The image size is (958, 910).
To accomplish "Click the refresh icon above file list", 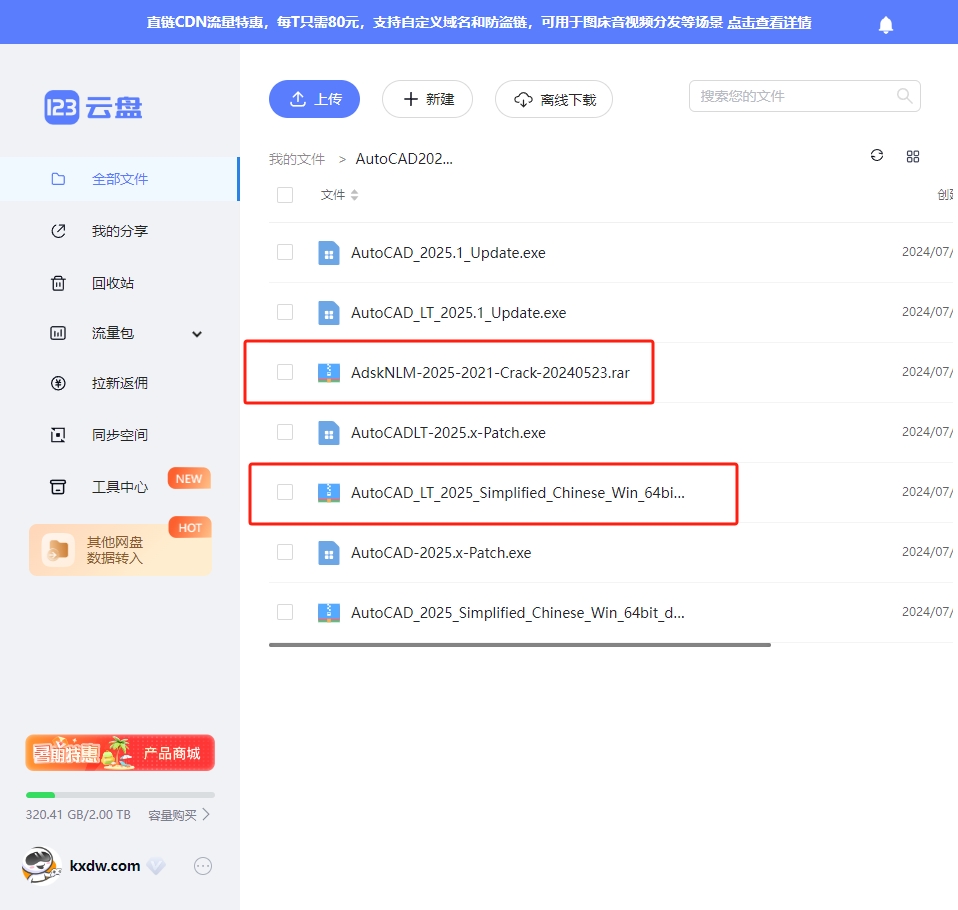I will (877, 155).
